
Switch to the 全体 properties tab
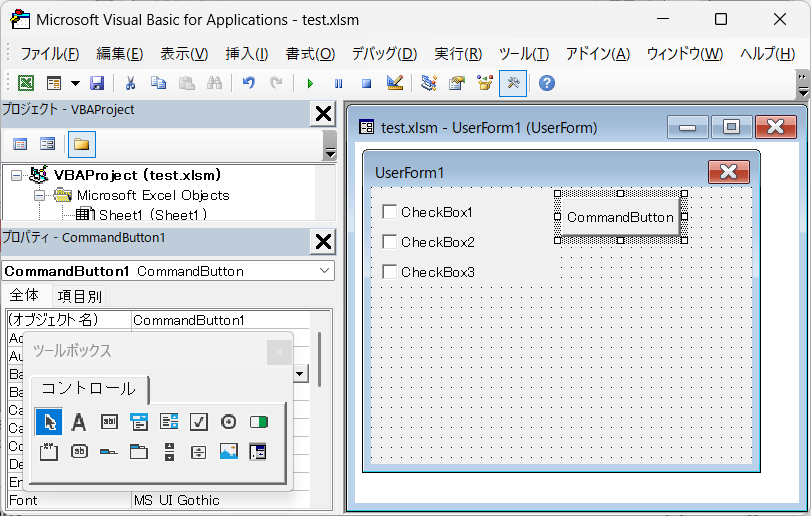tap(24, 295)
